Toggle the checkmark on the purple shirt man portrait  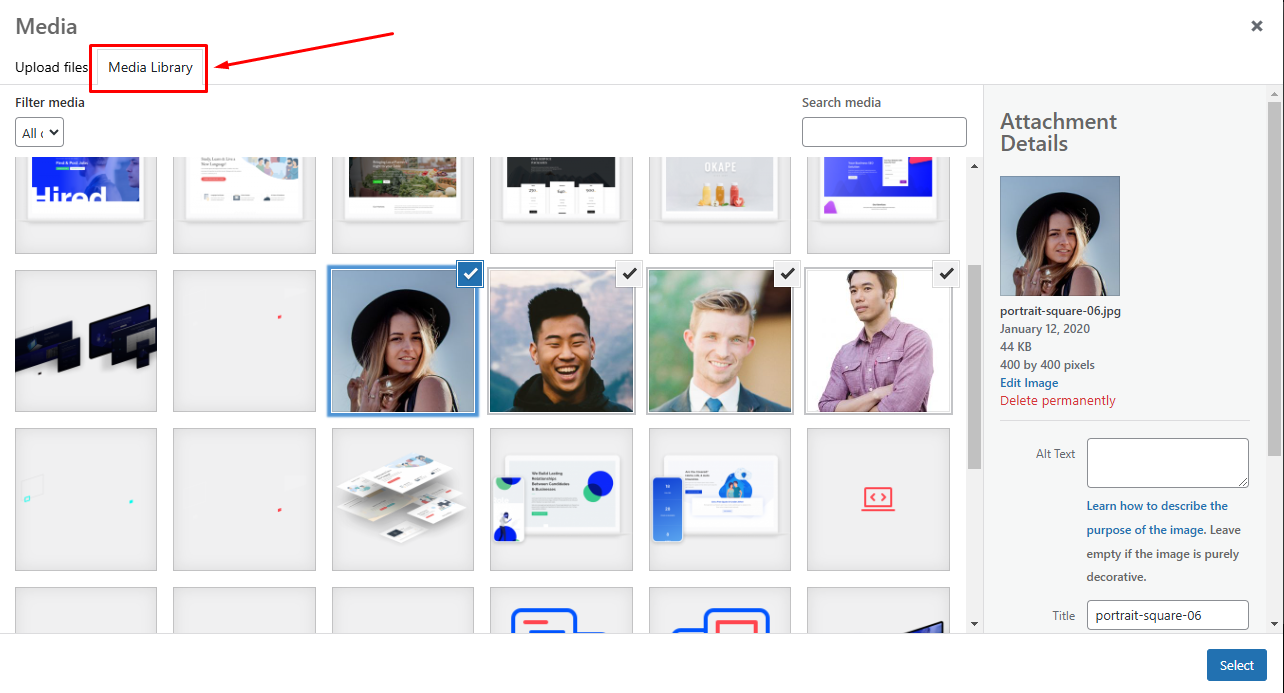[946, 273]
